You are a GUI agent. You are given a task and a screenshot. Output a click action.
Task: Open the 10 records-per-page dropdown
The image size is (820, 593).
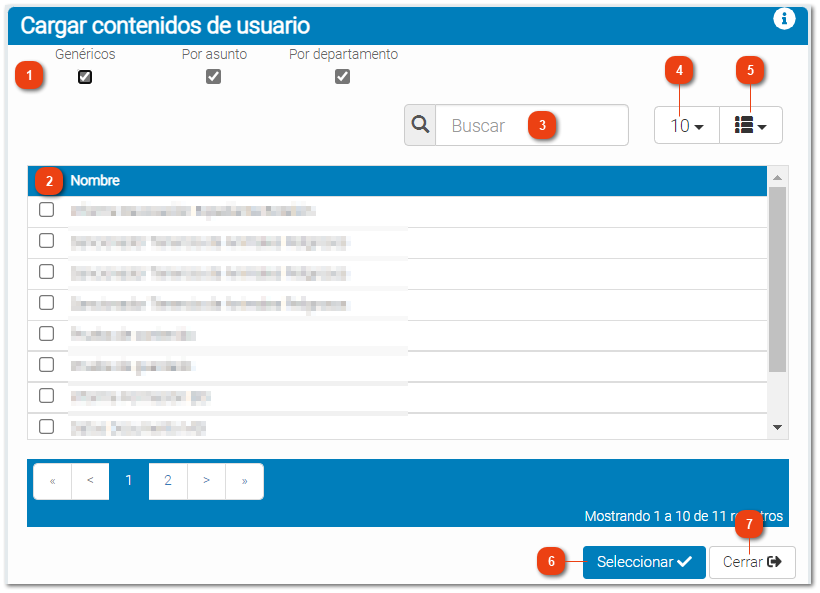pos(687,125)
